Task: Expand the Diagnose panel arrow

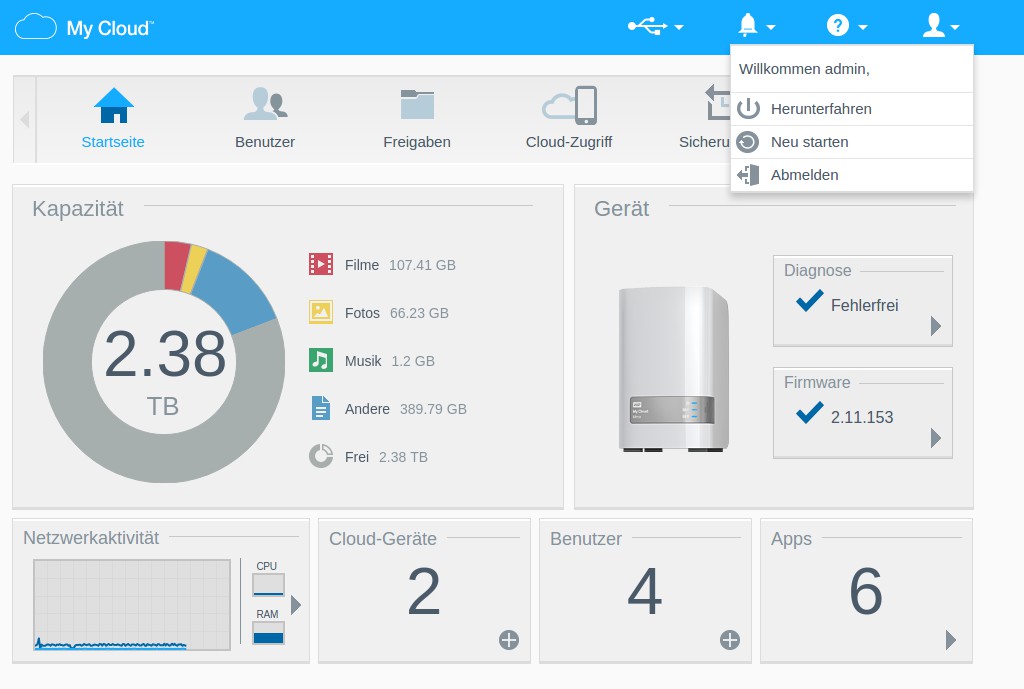Action: 936,326
